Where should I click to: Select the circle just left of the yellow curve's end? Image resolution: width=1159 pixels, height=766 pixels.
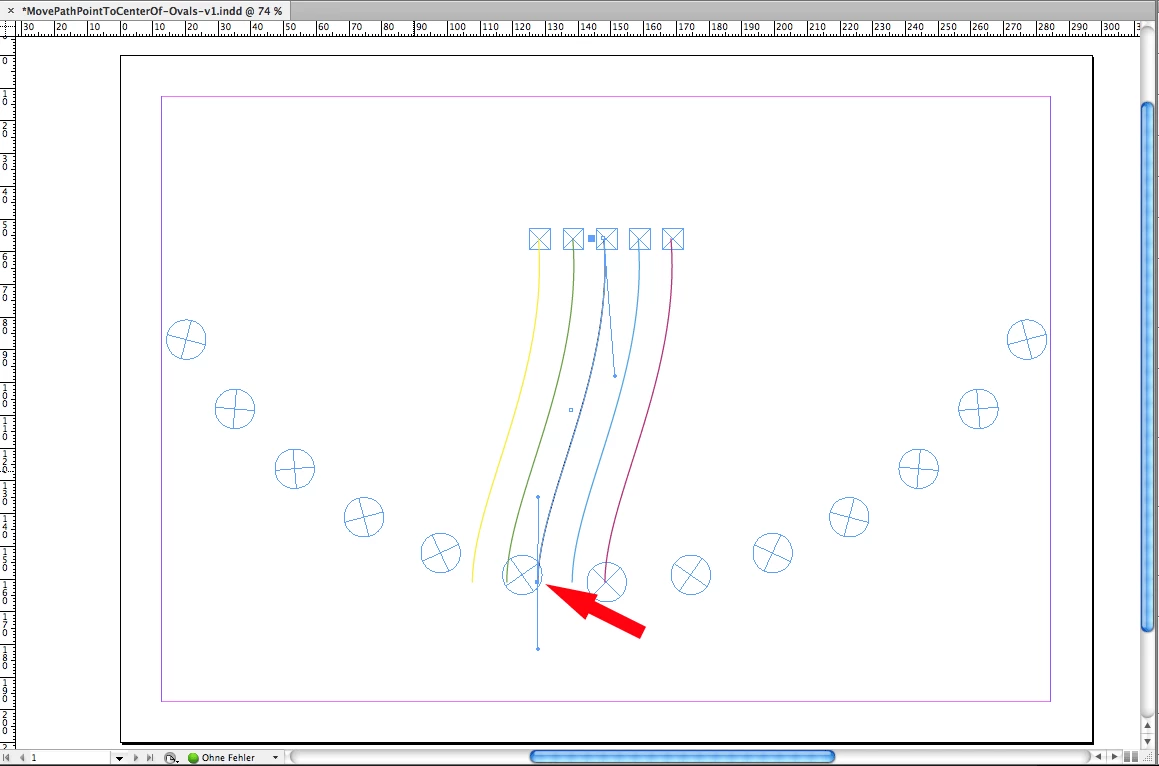[x=441, y=552]
